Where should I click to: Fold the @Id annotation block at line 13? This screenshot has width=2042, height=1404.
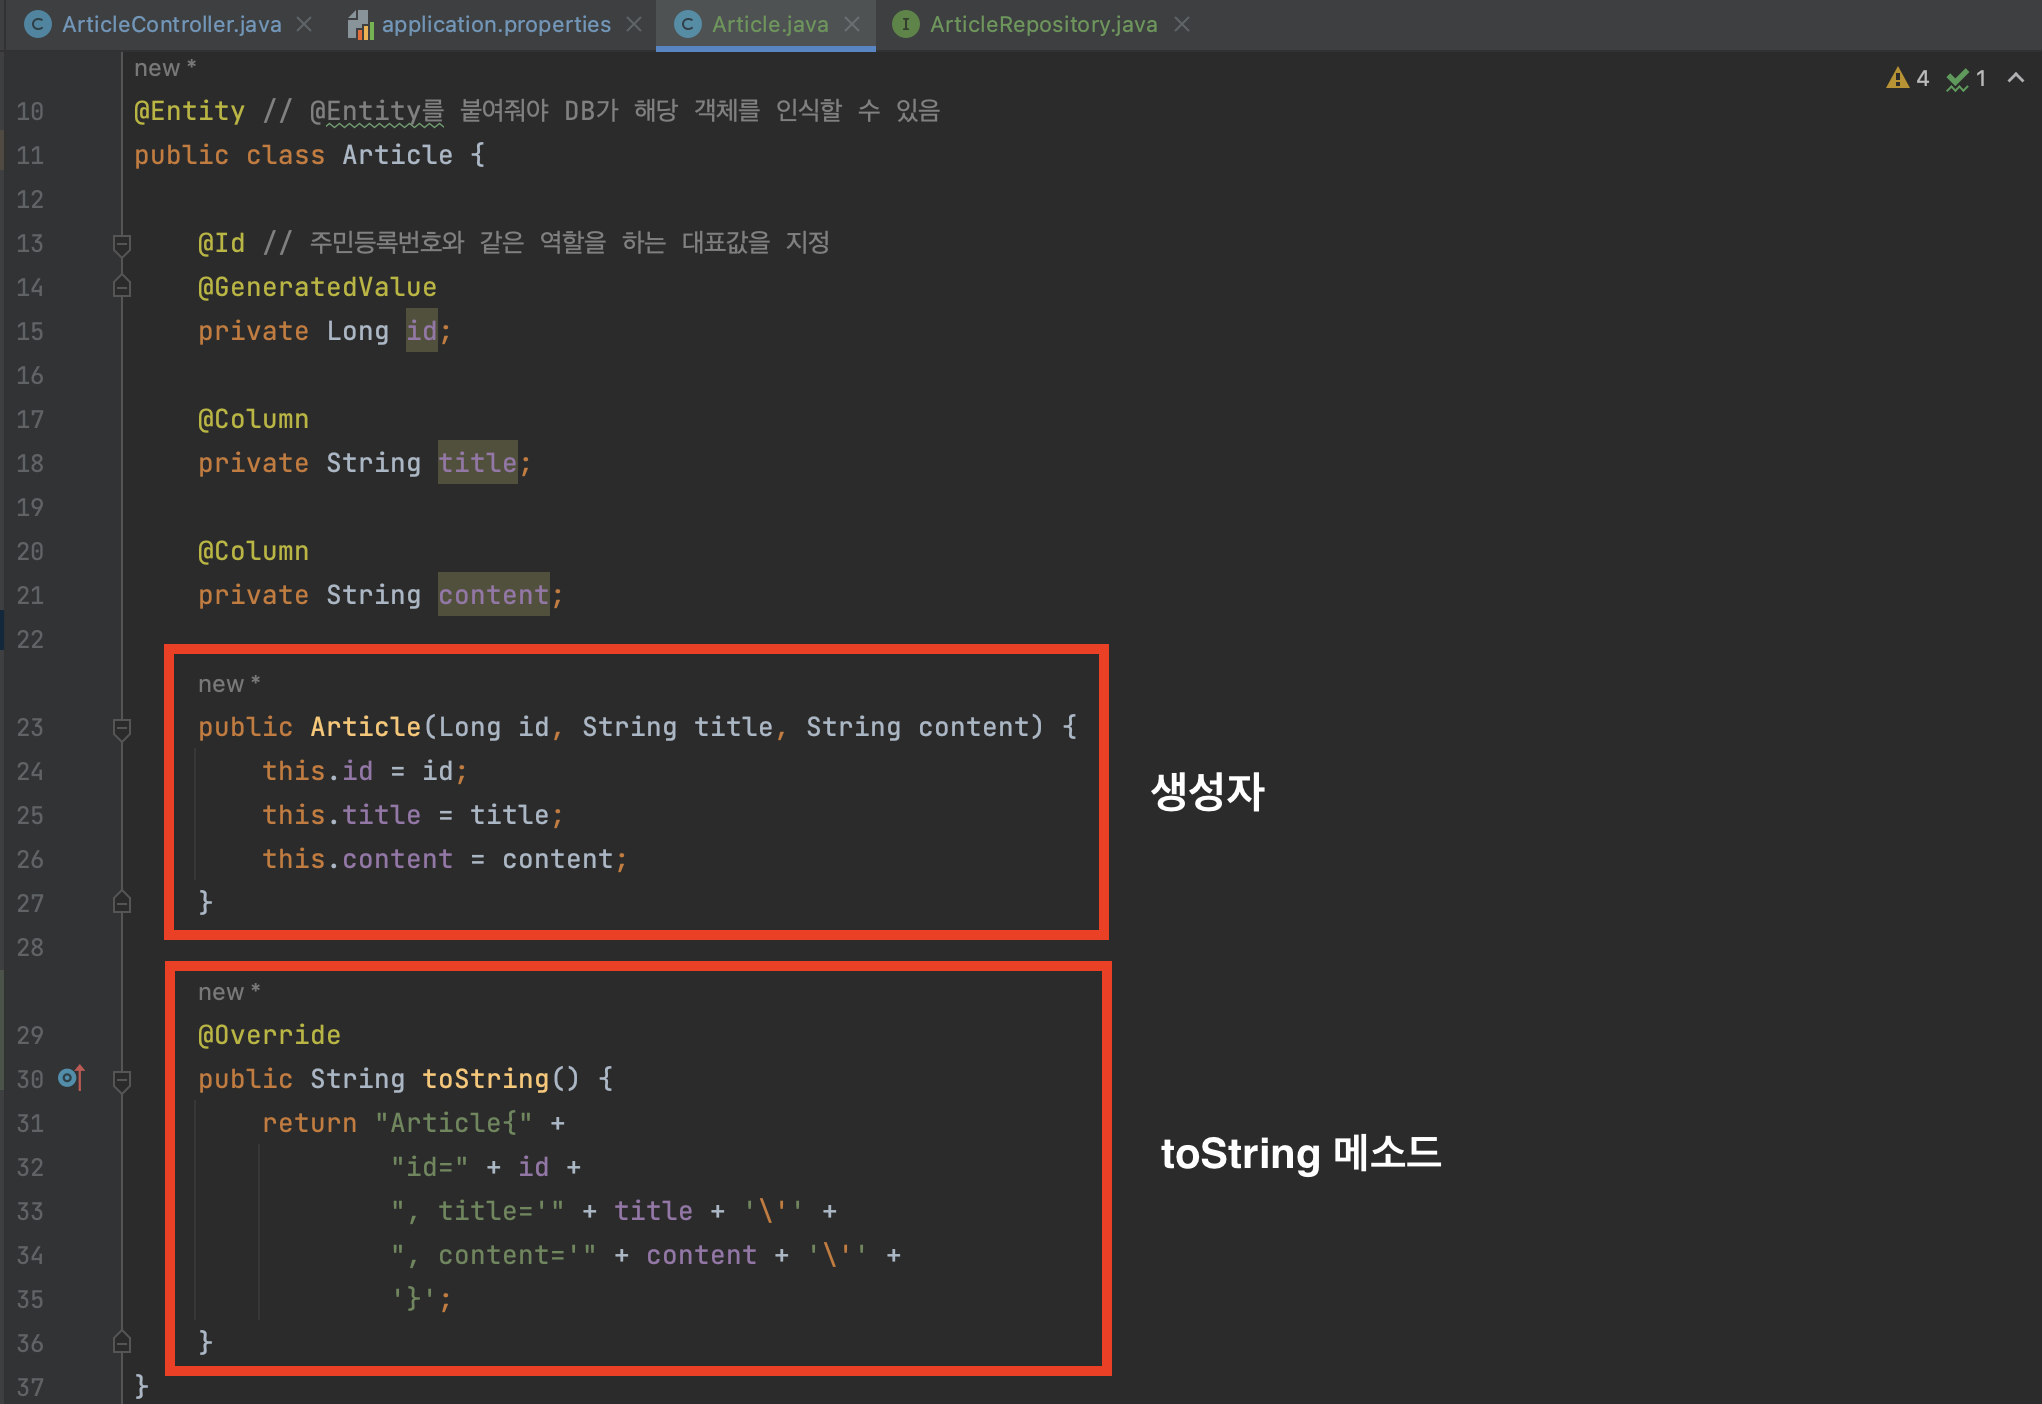[122, 244]
